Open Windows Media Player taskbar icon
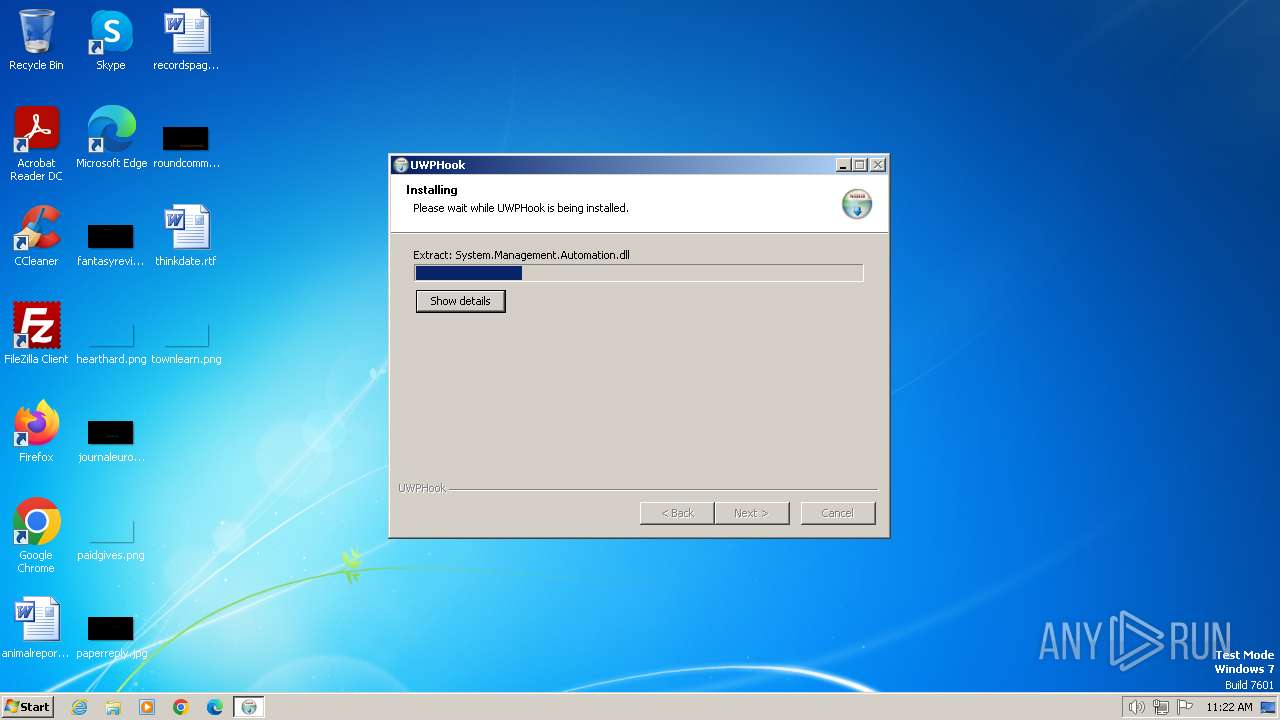This screenshot has height=720, width=1280. click(x=147, y=707)
